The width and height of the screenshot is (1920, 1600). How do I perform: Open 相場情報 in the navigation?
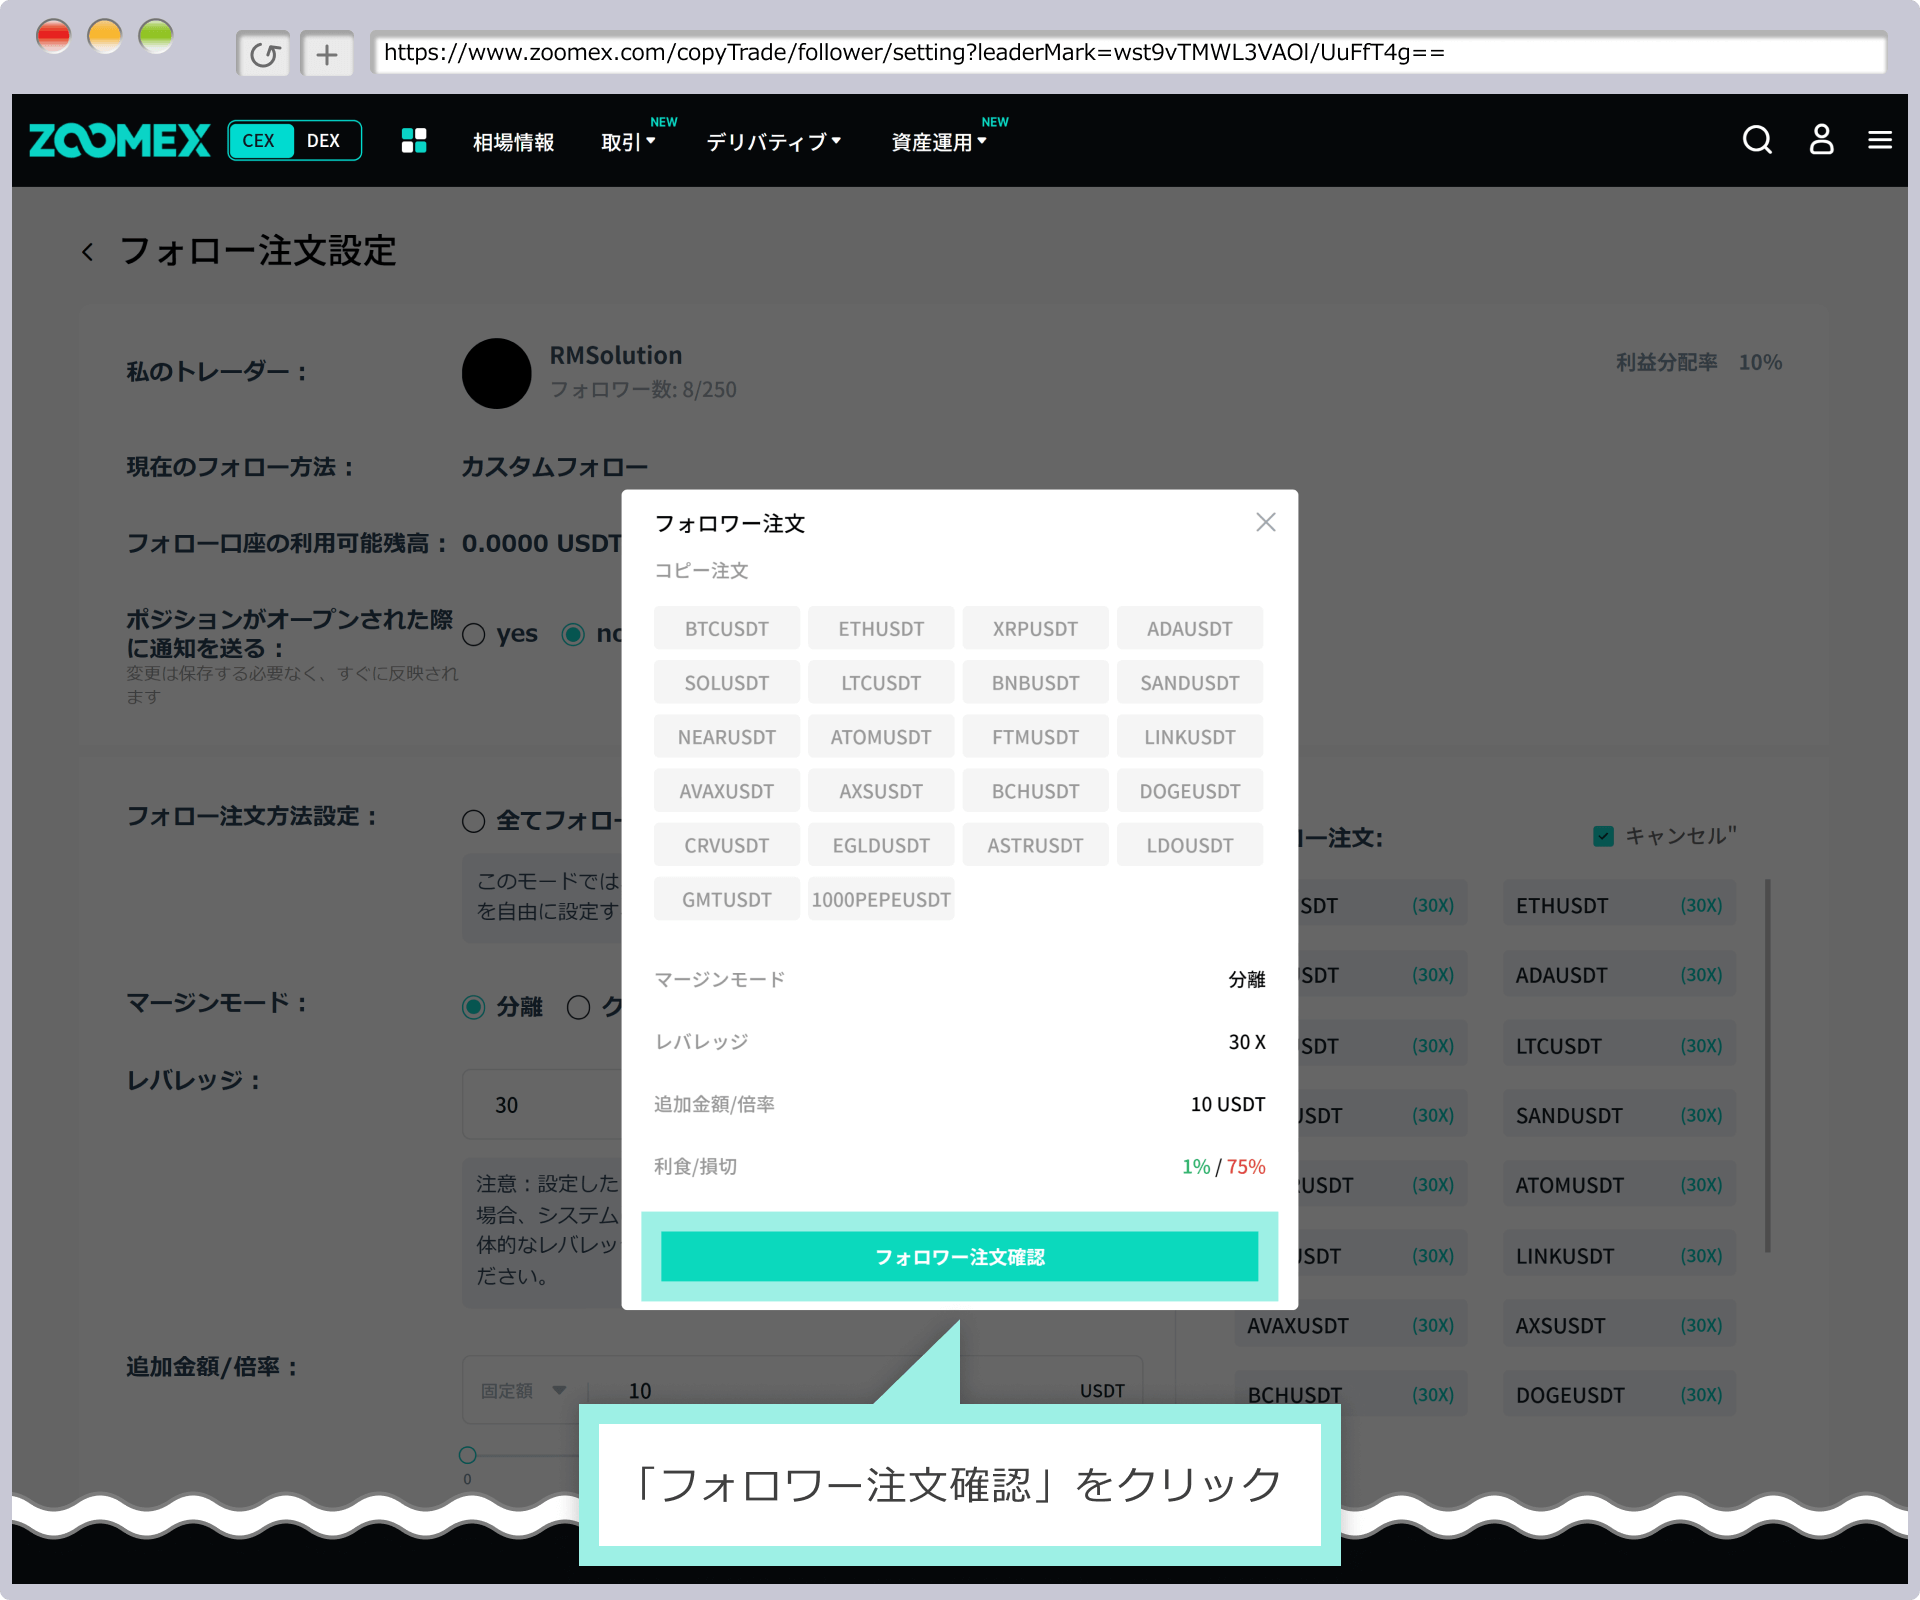click(513, 142)
